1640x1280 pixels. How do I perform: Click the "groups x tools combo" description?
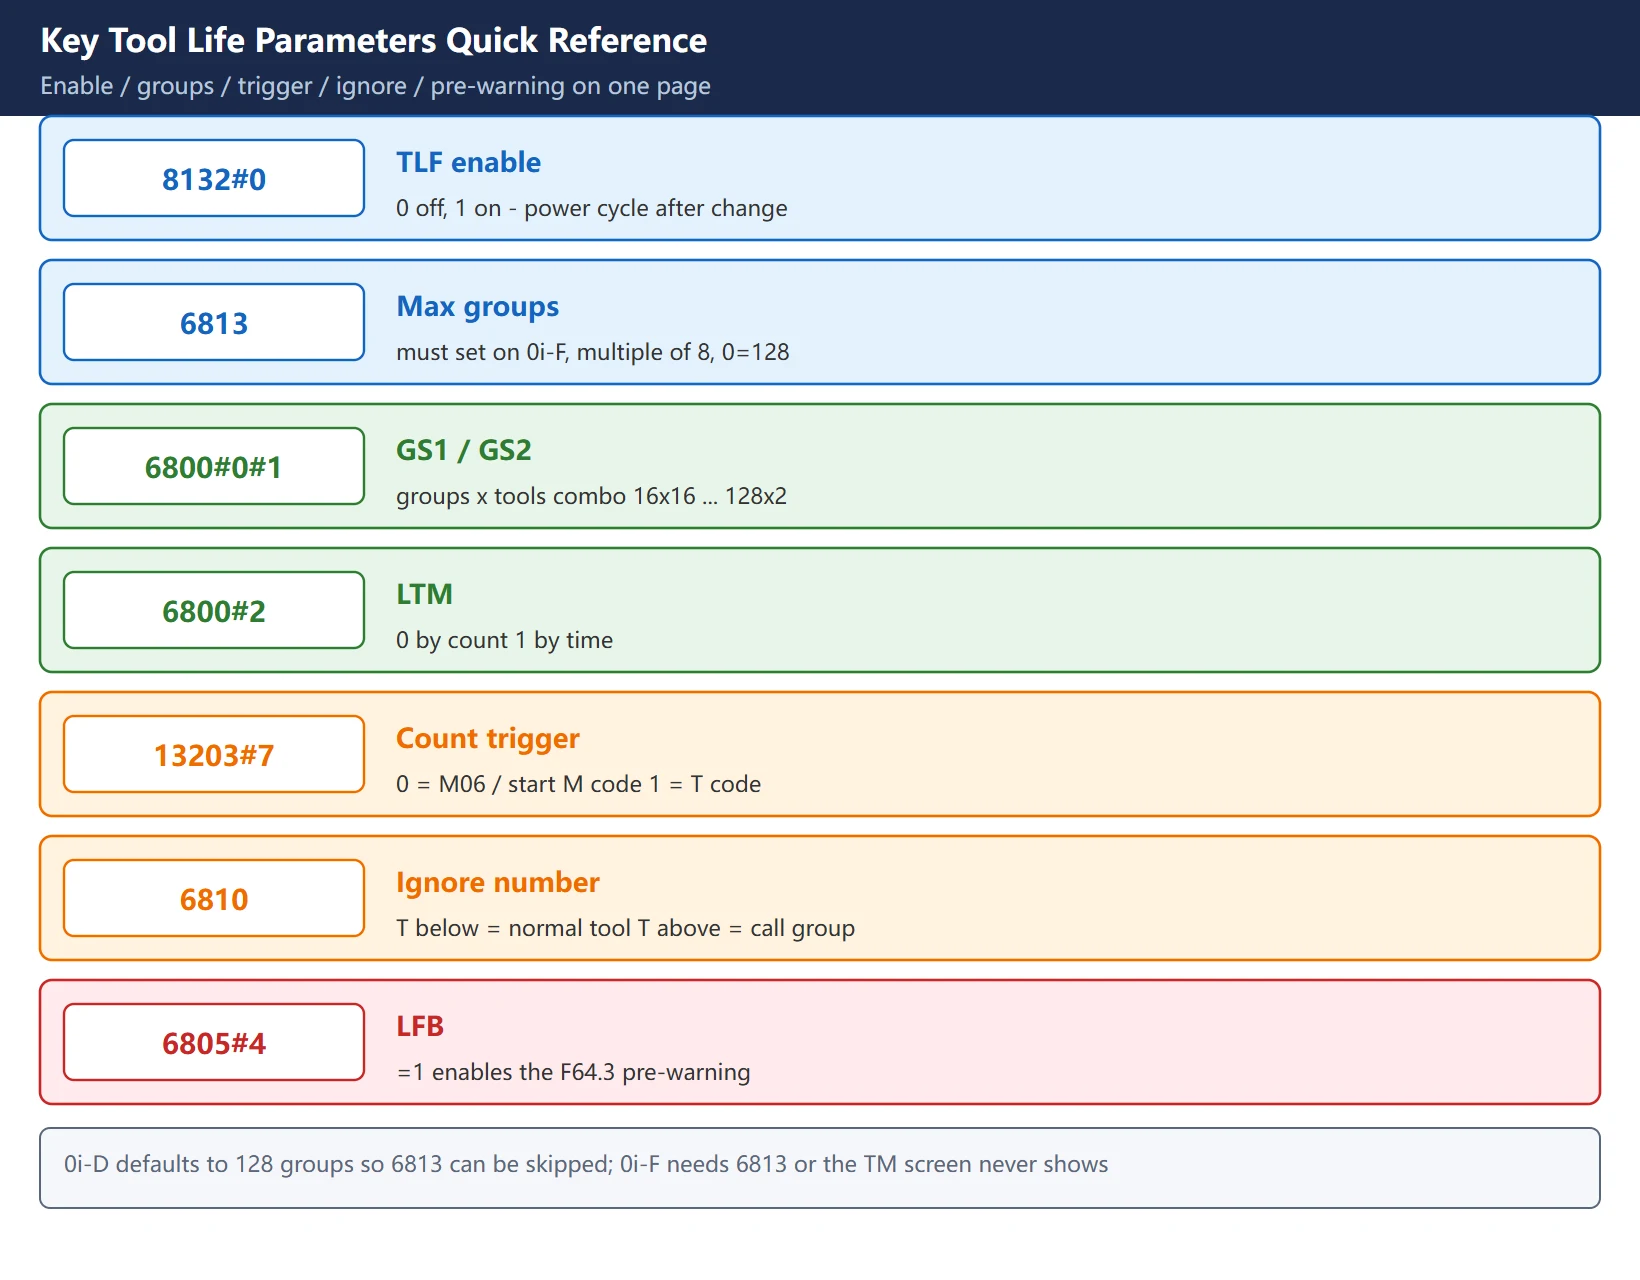pos(591,496)
